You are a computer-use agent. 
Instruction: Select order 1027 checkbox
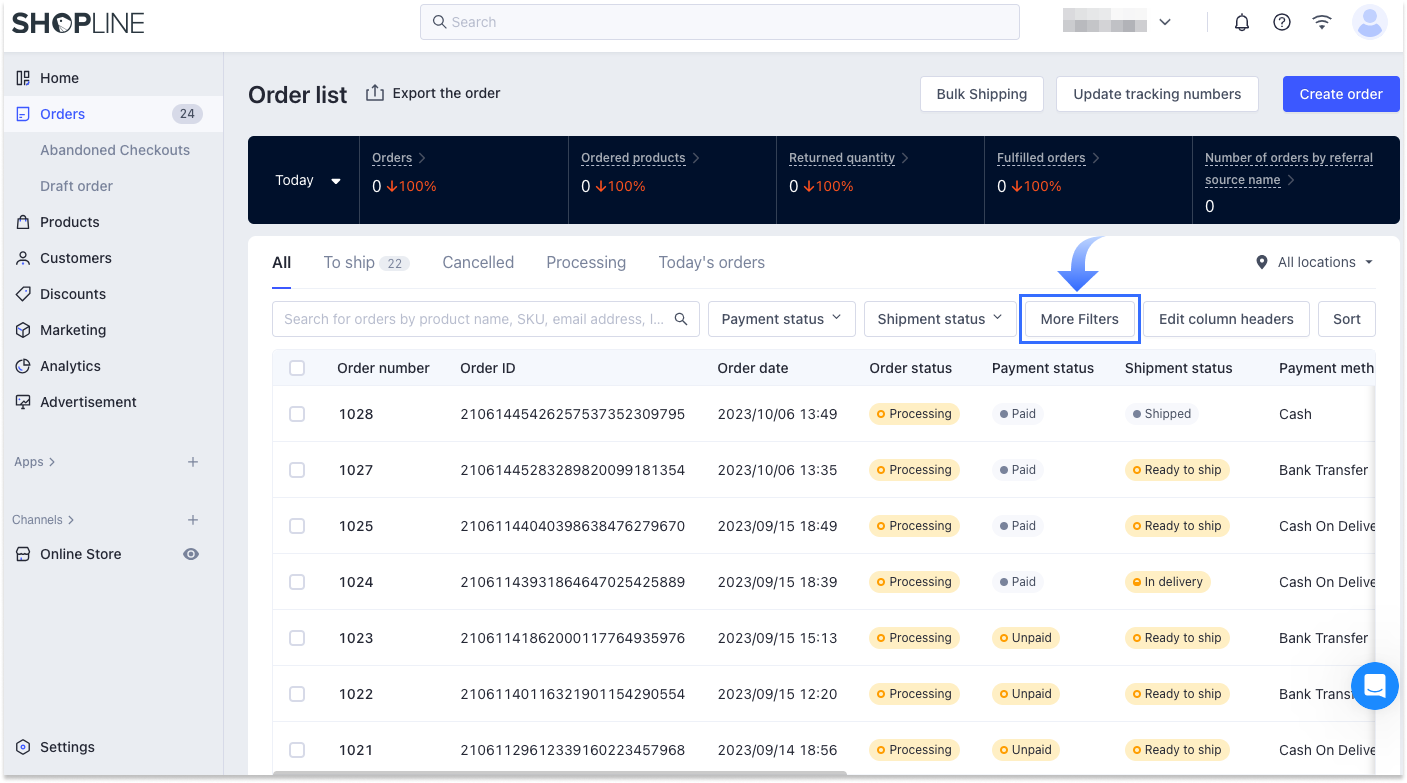pos(297,470)
